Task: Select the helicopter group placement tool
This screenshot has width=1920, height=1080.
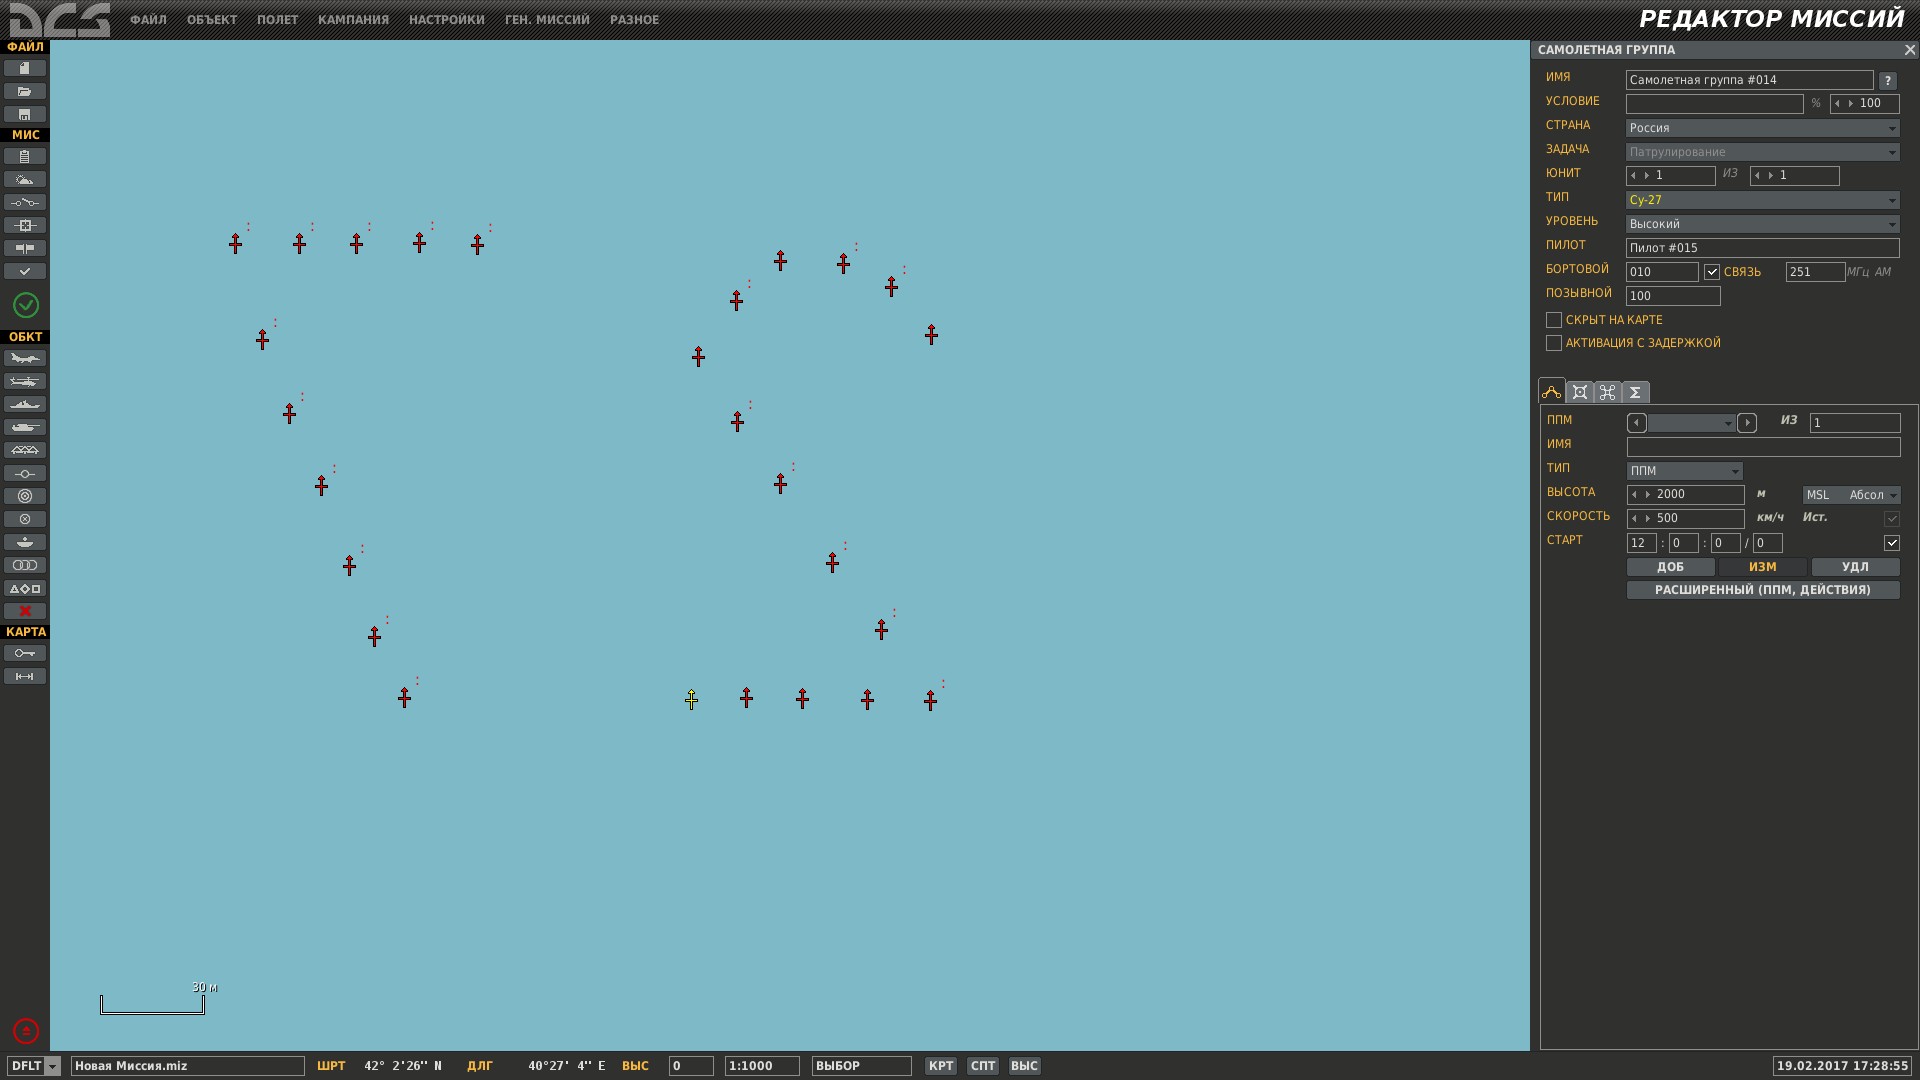Action: click(x=25, y=381)
